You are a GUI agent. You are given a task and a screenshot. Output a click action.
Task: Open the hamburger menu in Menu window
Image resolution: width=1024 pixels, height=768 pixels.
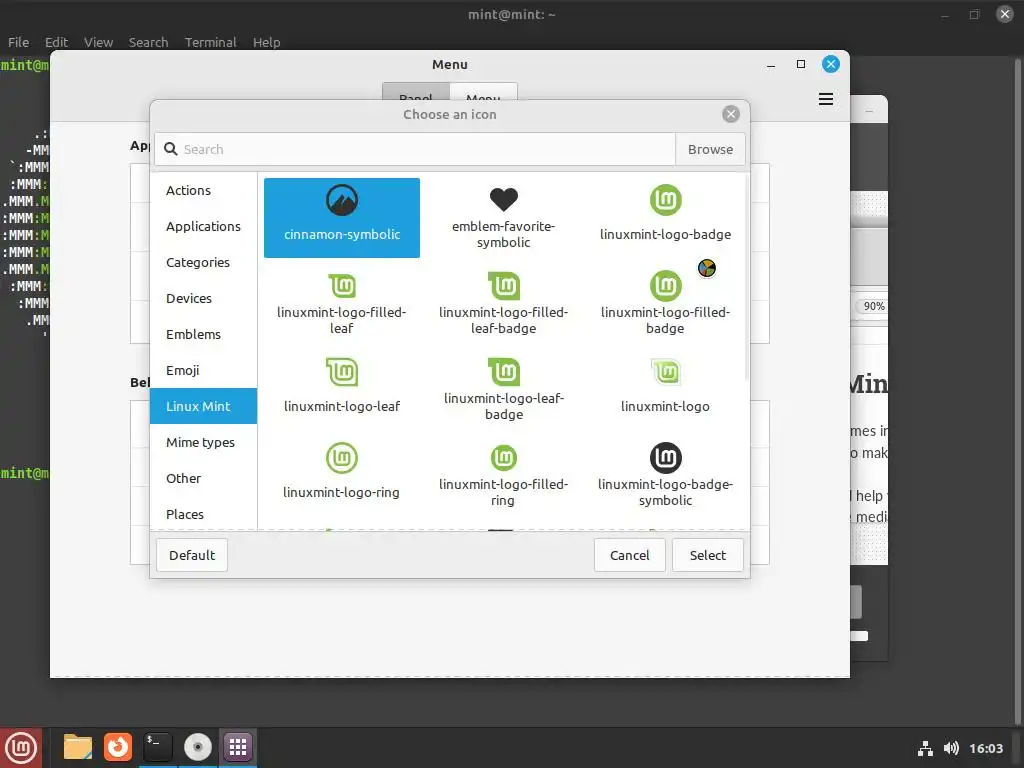[x=825, y=99]
